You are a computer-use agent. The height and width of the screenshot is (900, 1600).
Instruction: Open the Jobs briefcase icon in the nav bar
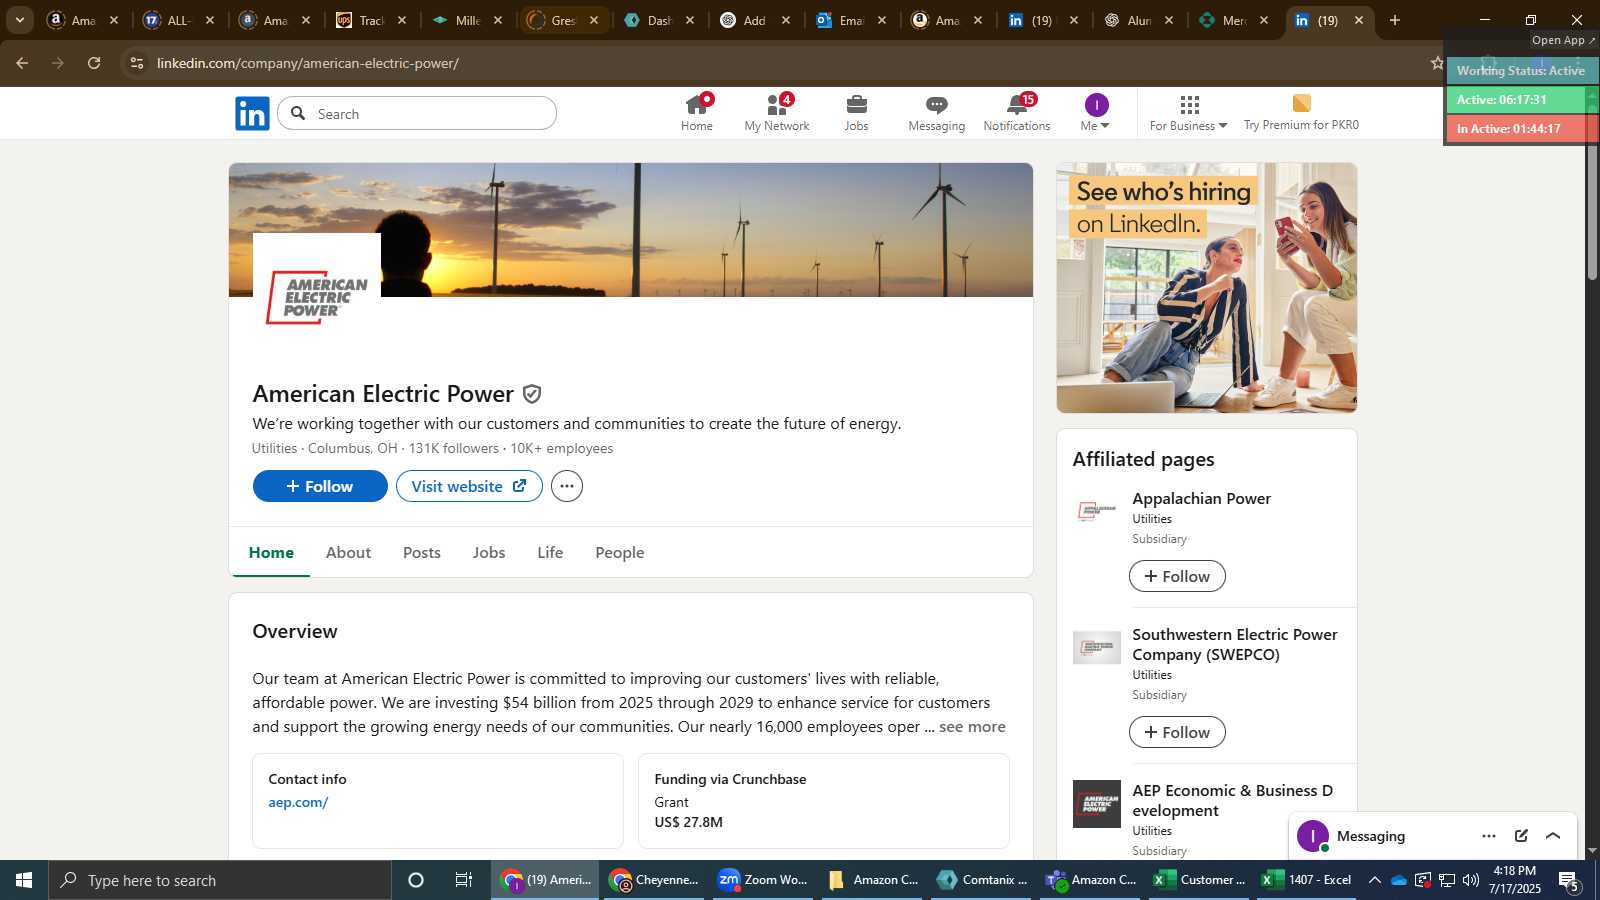pos(857,113)
